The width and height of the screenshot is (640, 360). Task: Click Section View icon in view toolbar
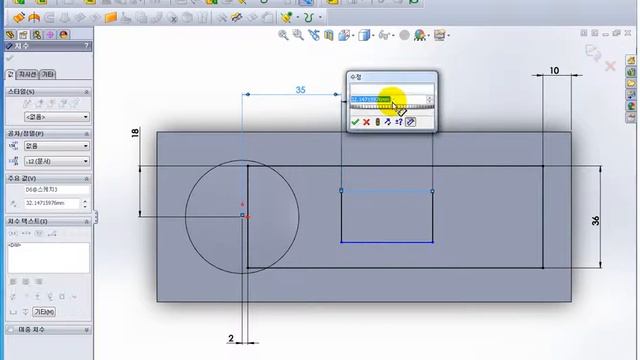coord(329,36)
